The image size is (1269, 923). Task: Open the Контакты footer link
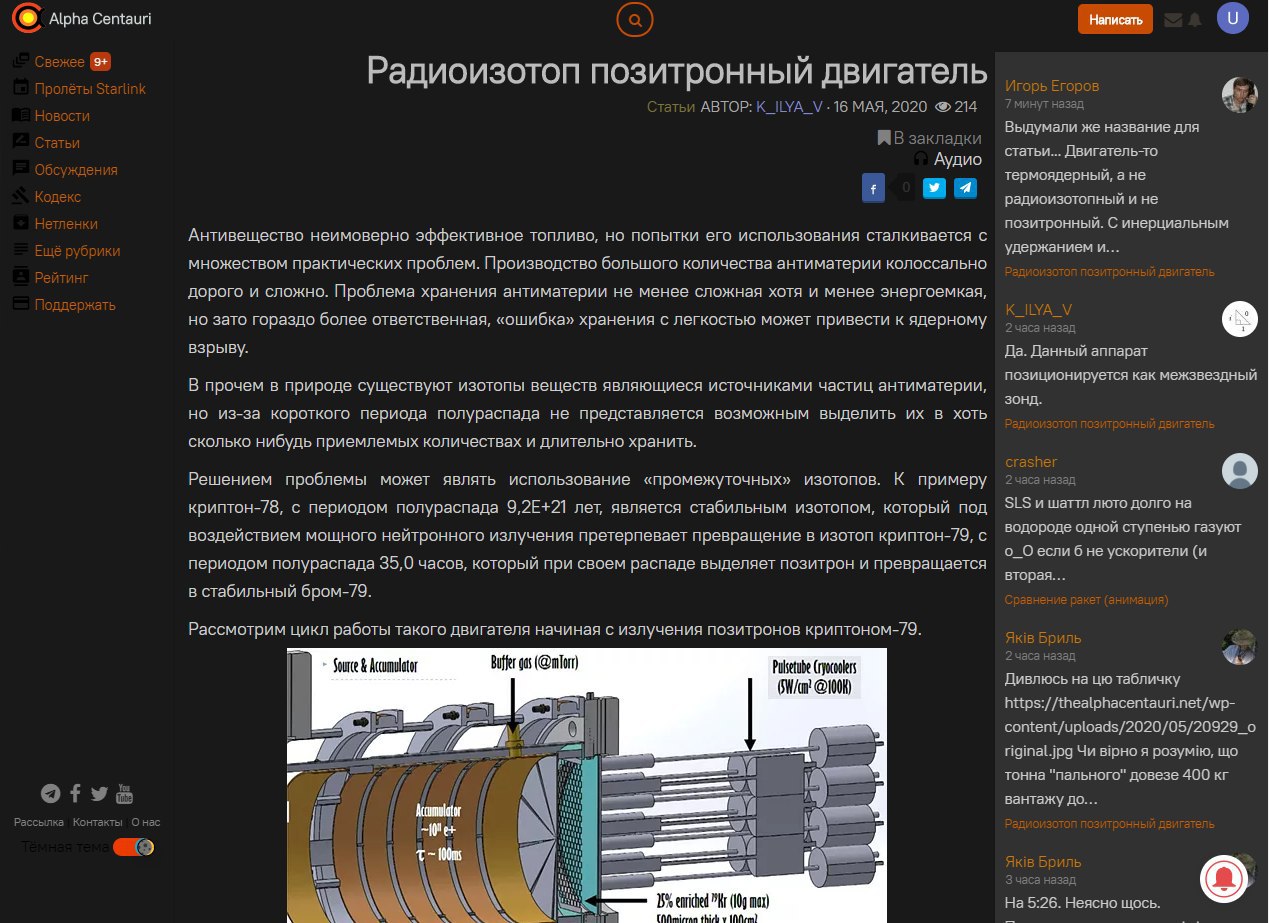coord(98,822)
